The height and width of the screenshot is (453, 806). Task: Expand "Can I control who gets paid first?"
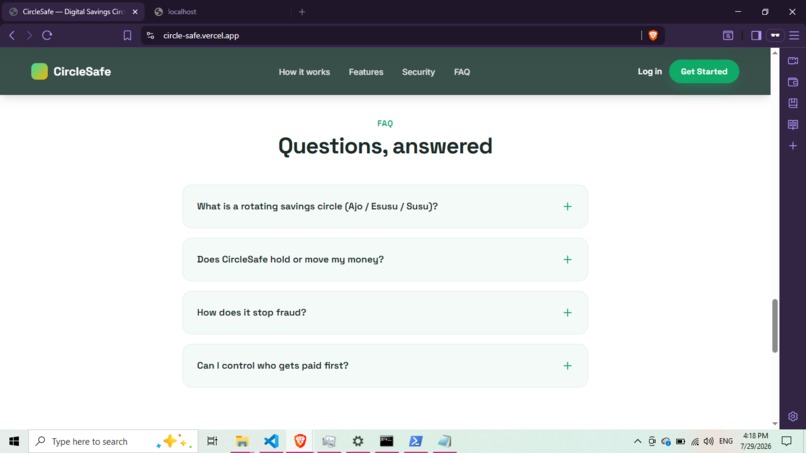point(385,366)
